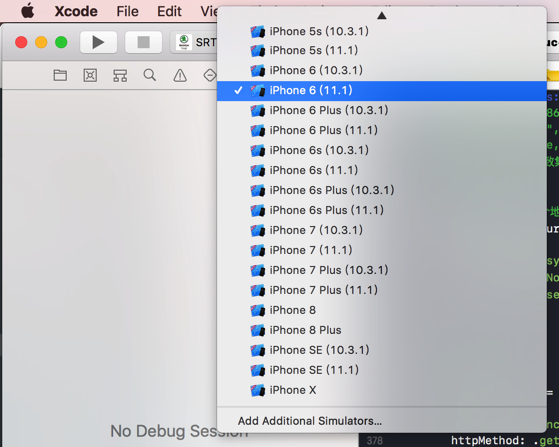Select the checked iPhone 6 (11.1) item
The height and width of the screenshot is (447, 559).
382,91
